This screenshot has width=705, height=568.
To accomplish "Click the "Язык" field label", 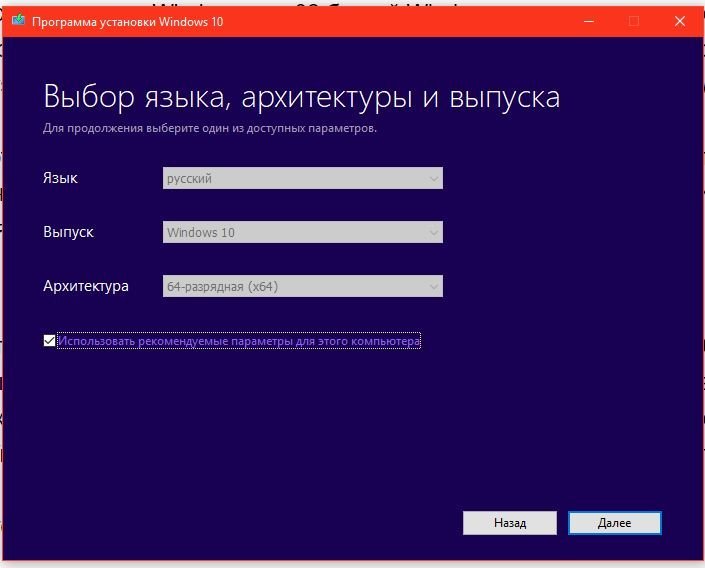I will [x=60, y=178].
